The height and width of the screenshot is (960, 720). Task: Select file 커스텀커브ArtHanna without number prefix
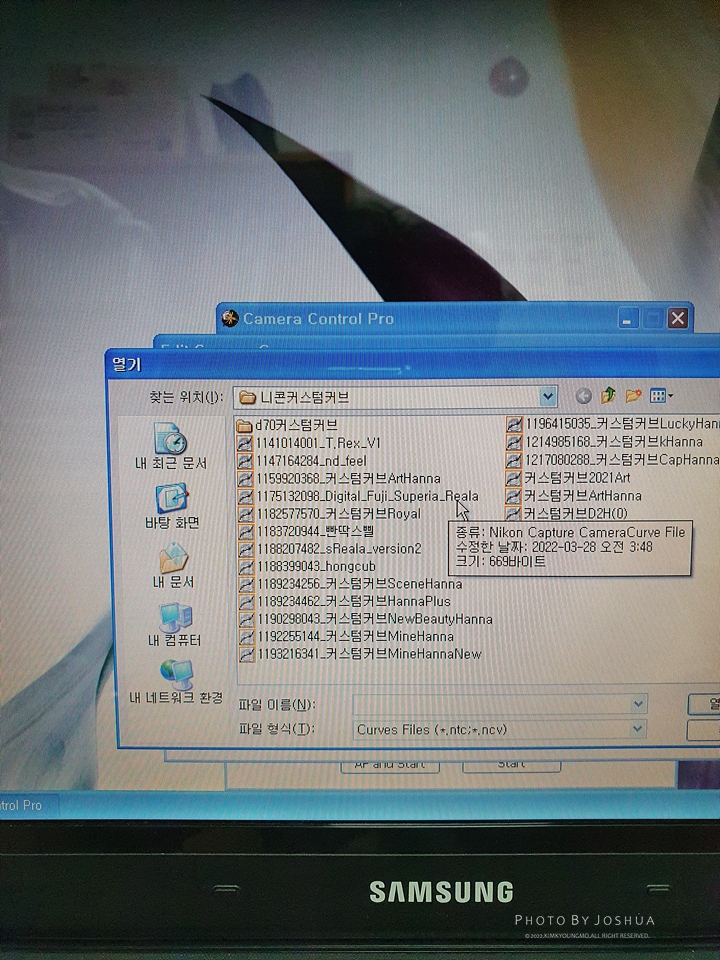click(574, 495)
